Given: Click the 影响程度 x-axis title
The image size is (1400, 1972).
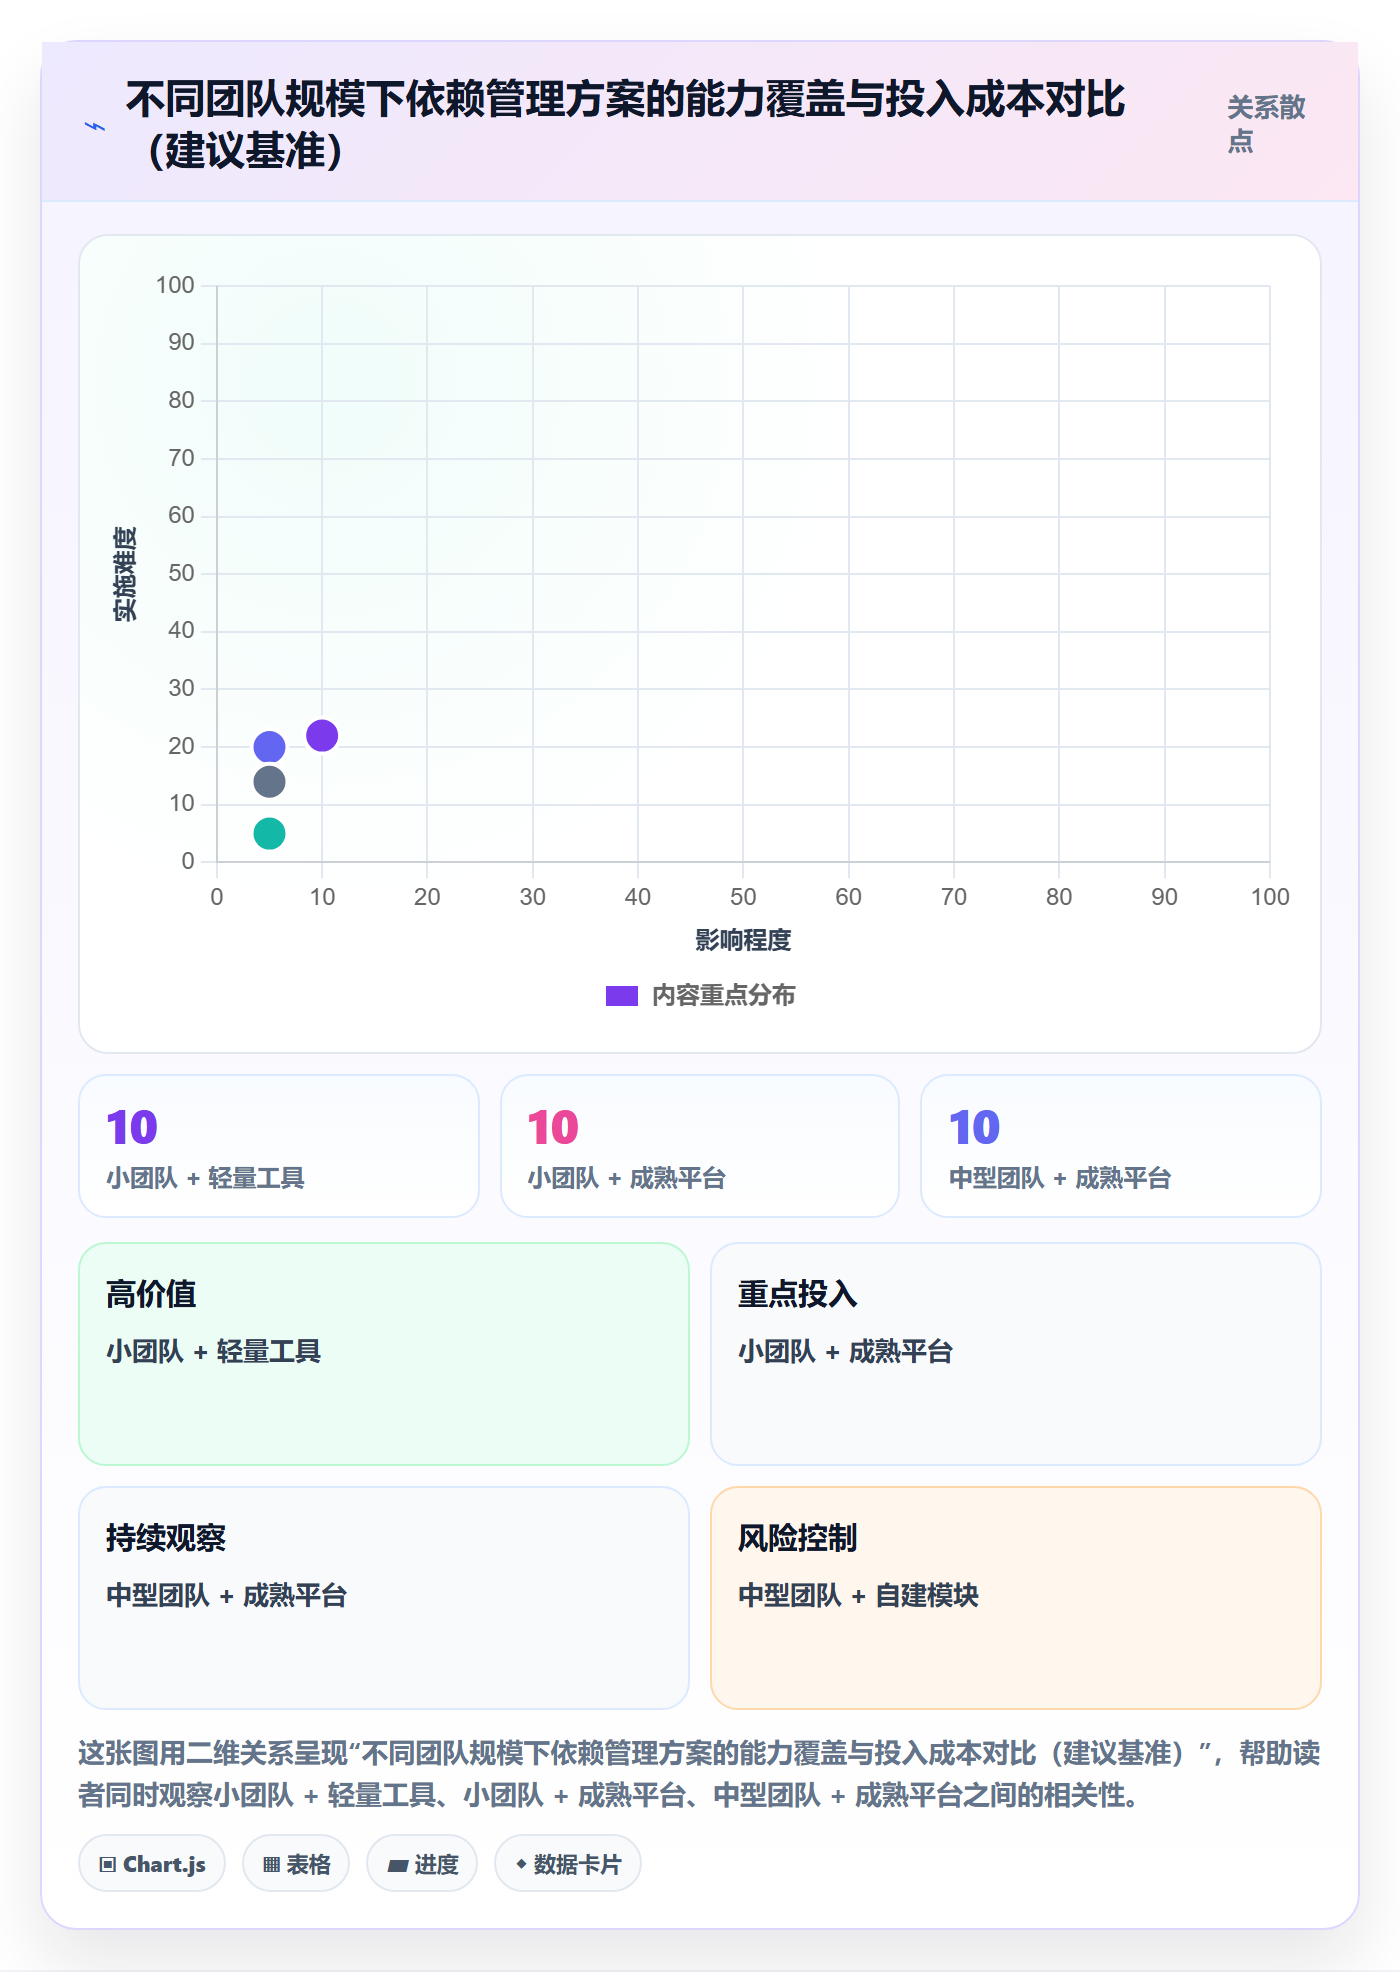Looking at the screenshot, I should pos(743,940).
